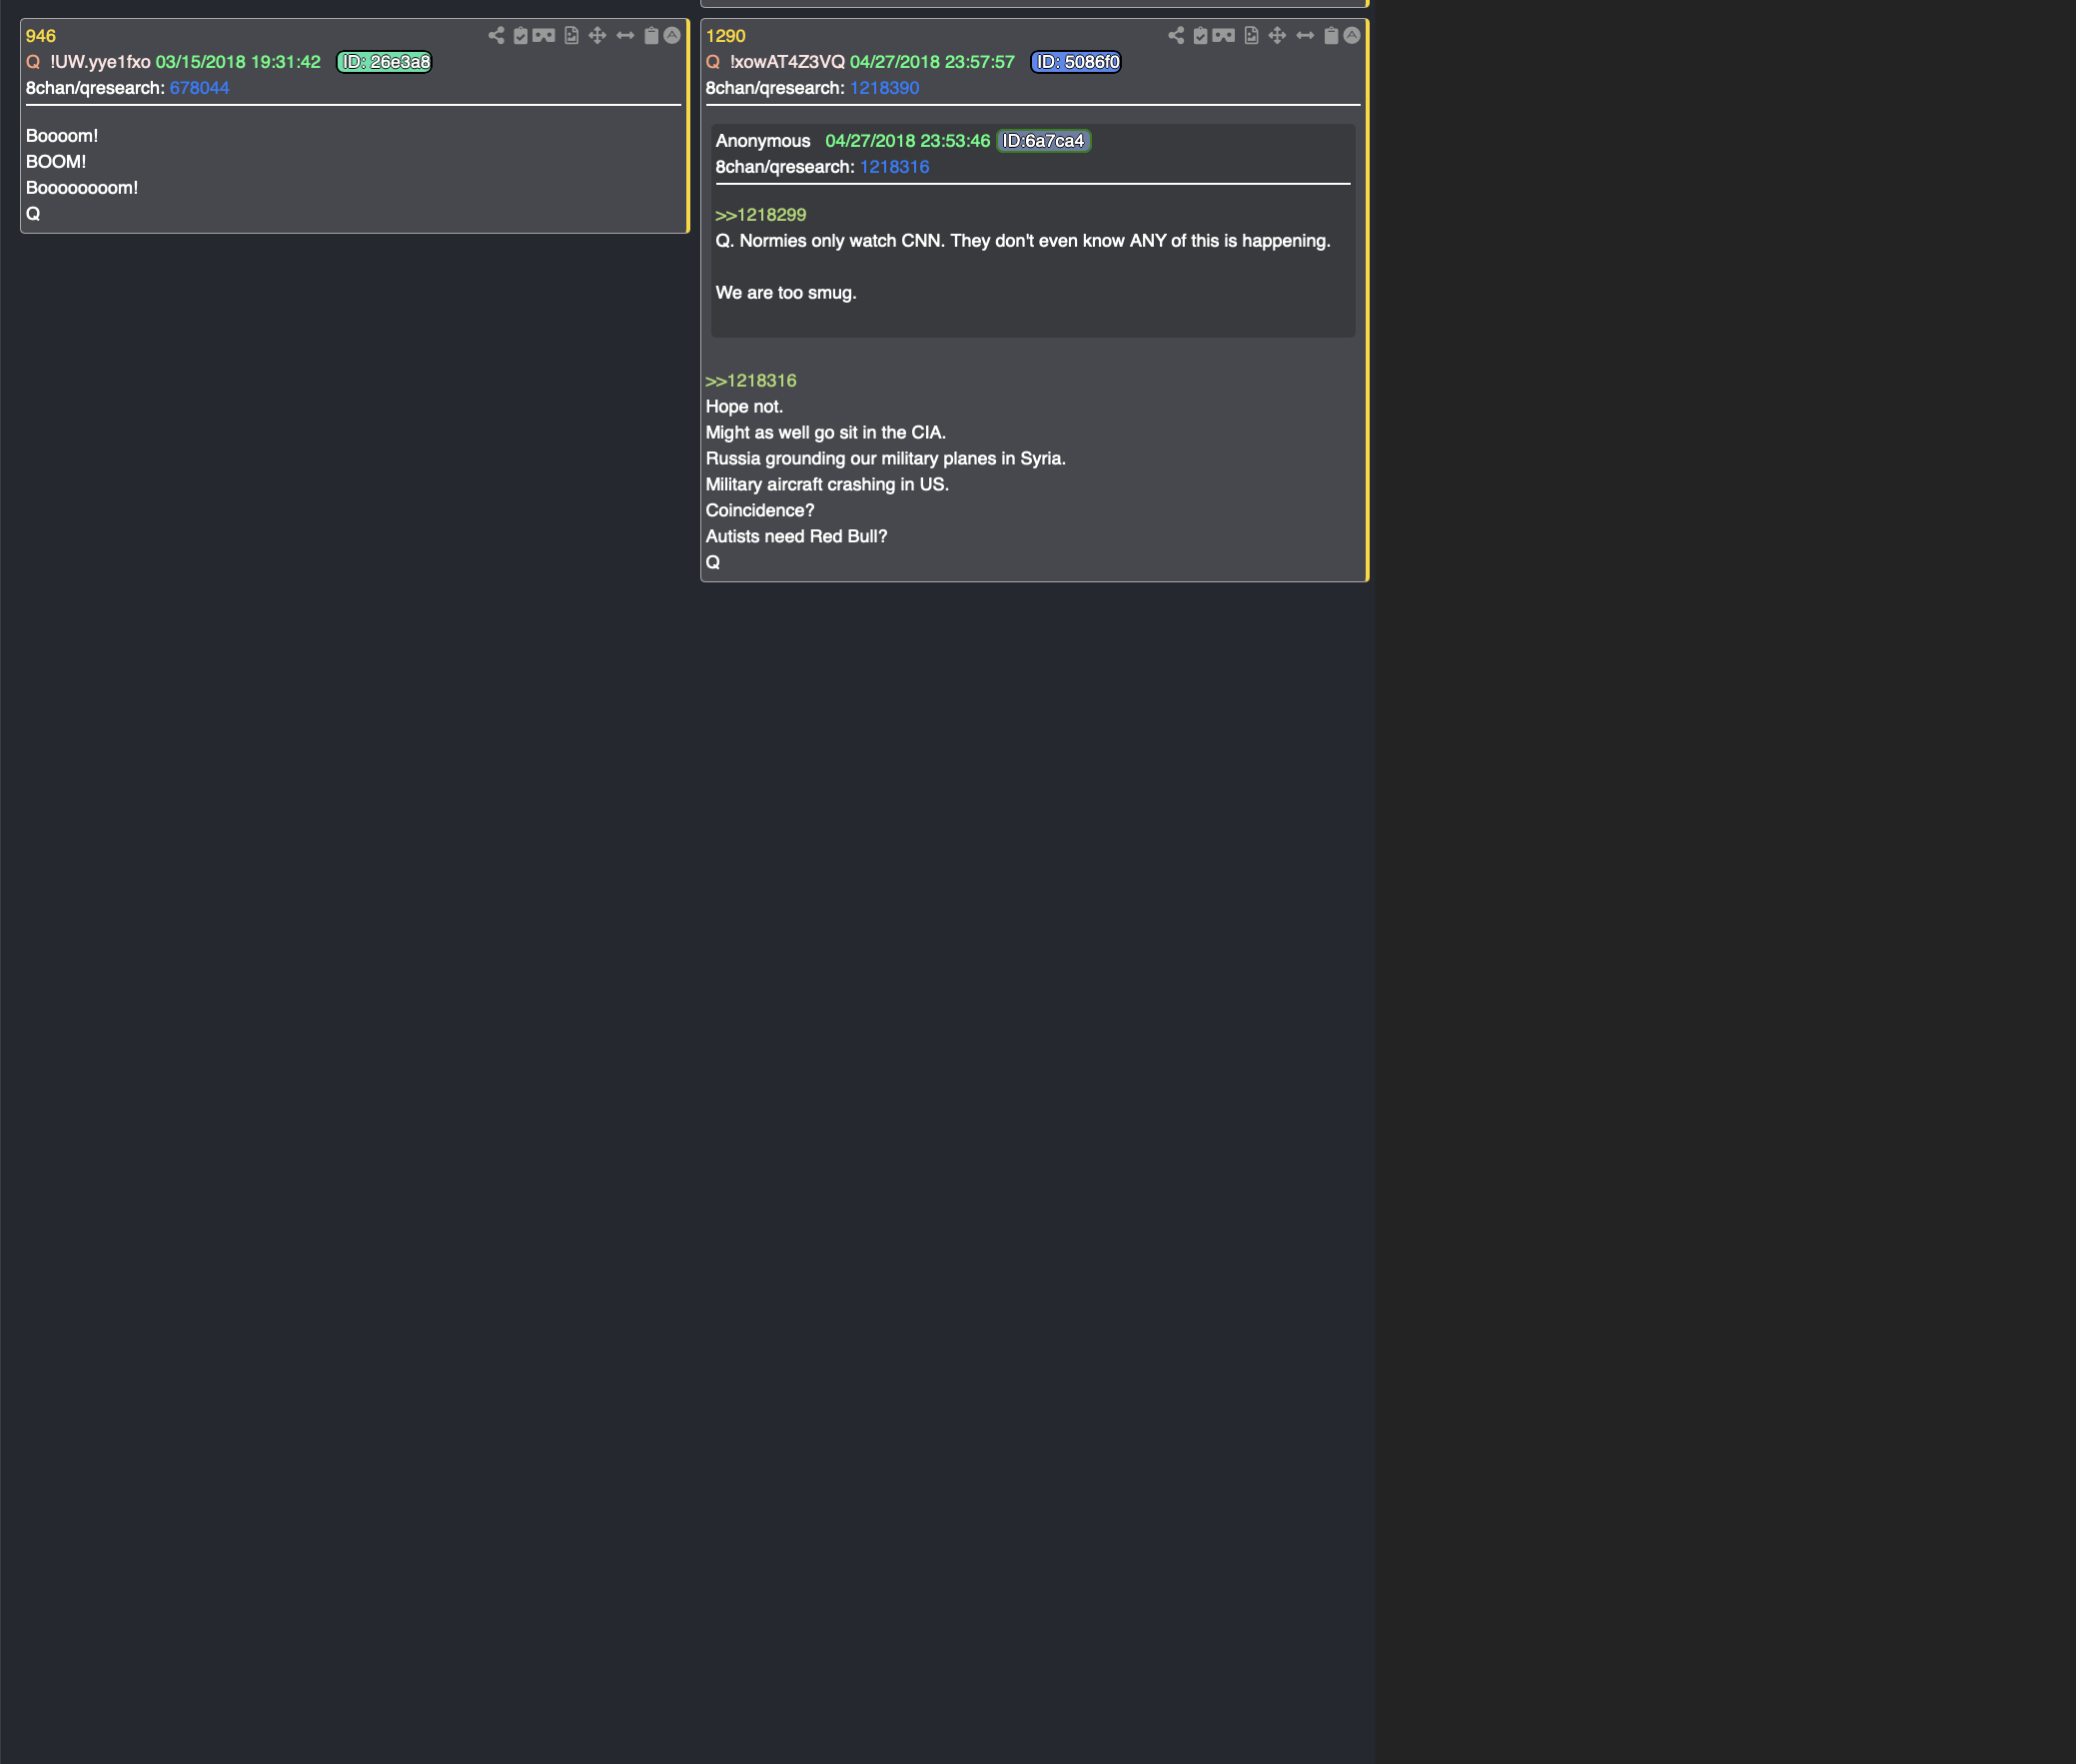This screenshot has width=2076, height=1764.
Task: Click the horizontal double-arrow icon on post 1290
Action: (1305, 36)
